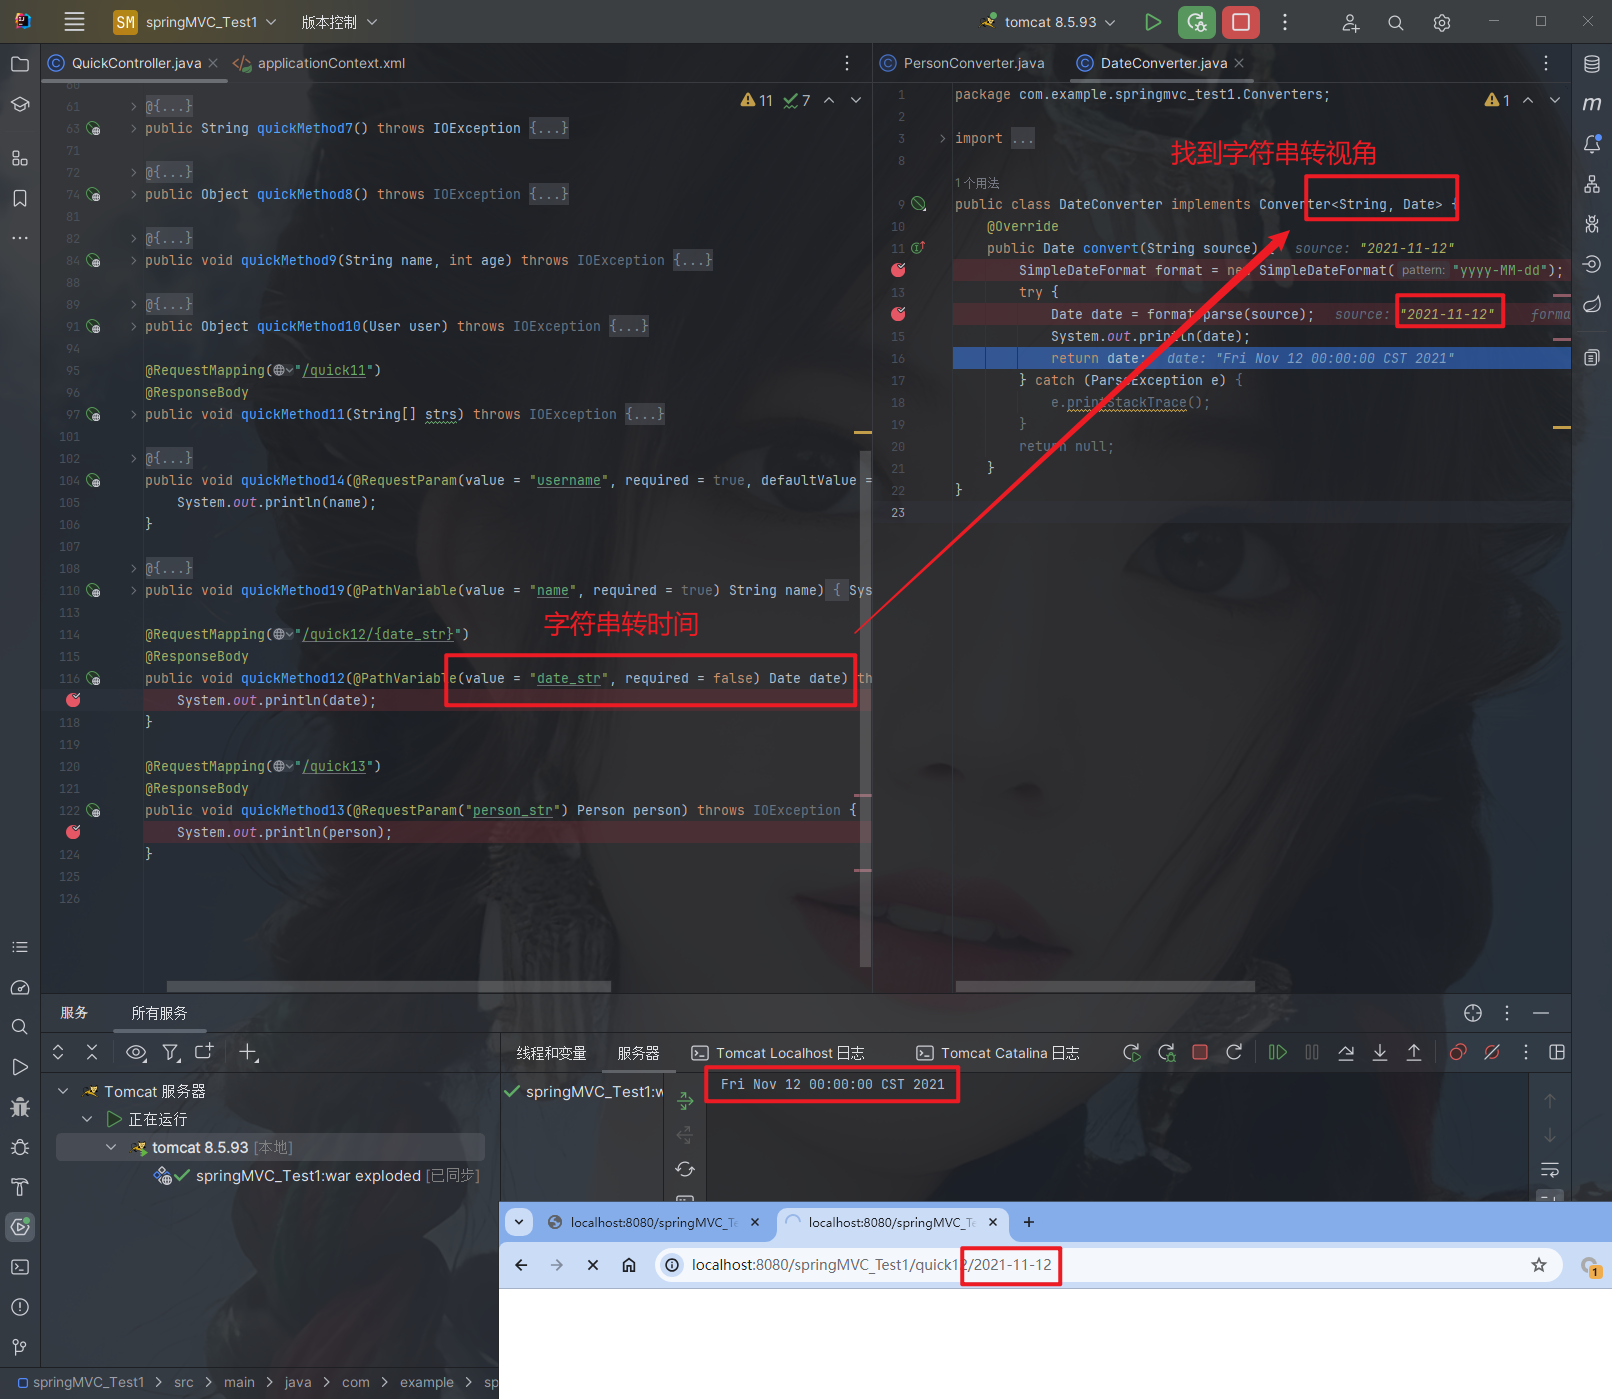Expand the folded quickMethod7 method body
The width and height of the screenshot is (1612, 1399).
tap(549, 128)
